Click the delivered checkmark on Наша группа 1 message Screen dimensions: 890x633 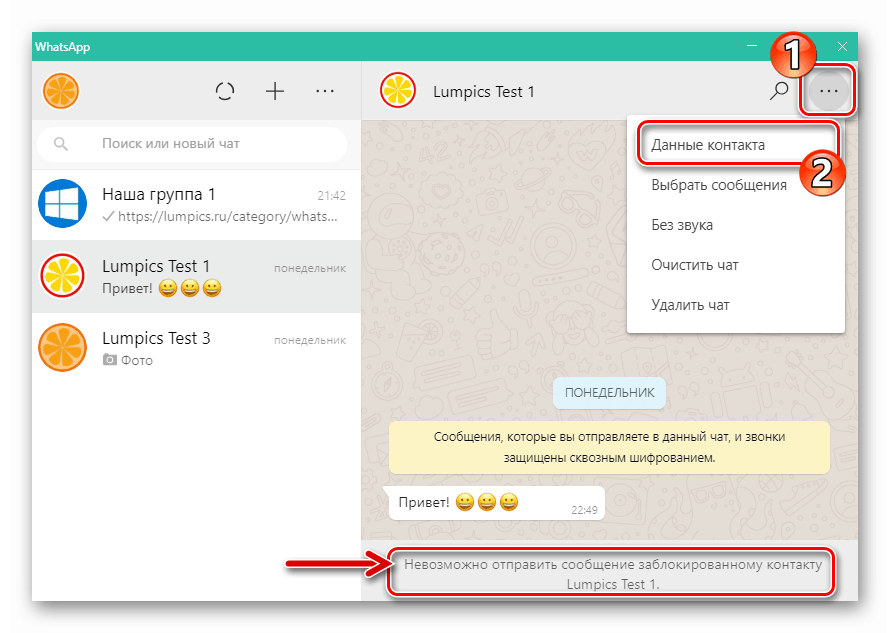(106, 219)
